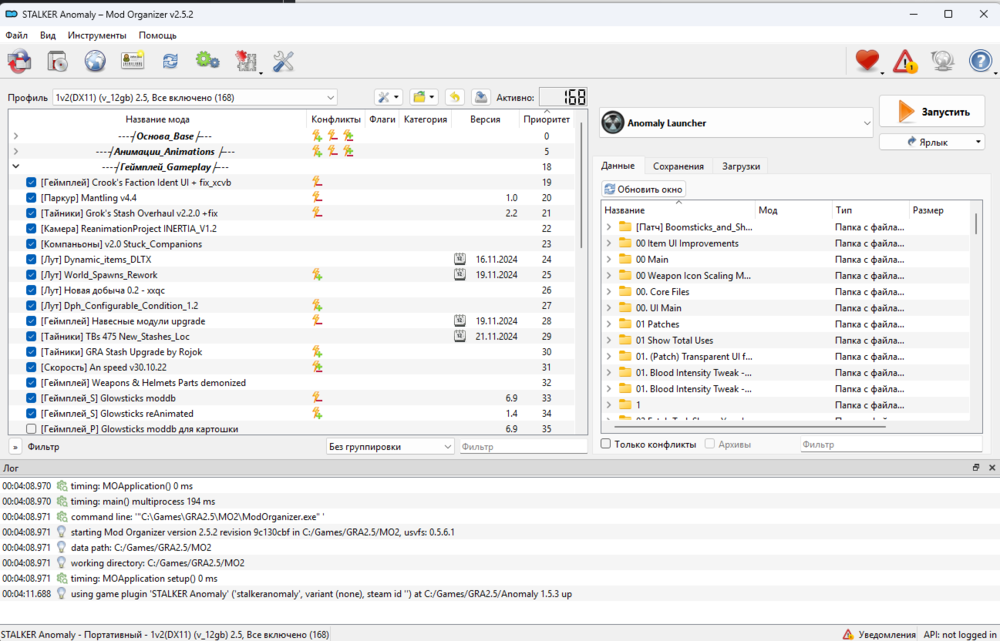
Task: Open the executables gears icon
Action: (207, 61)
